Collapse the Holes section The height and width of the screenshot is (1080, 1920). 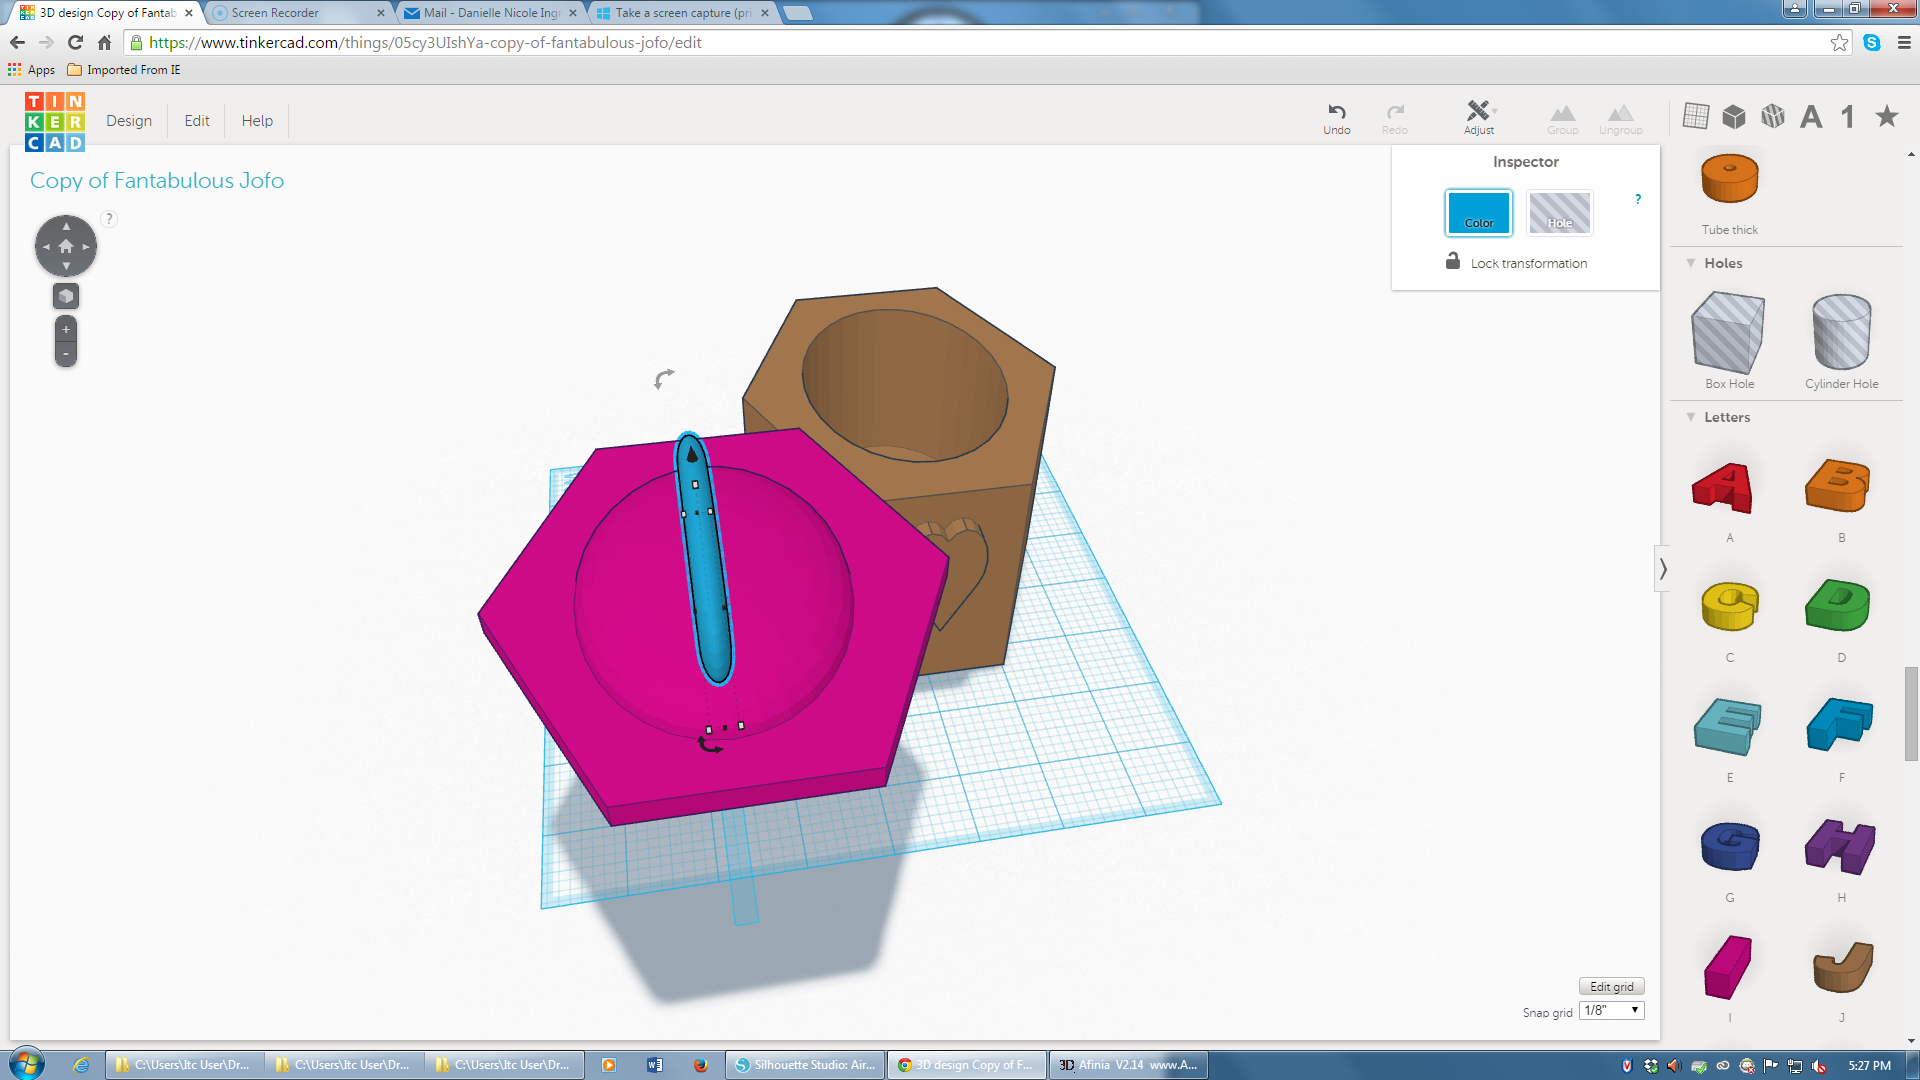coord(1691,263)
